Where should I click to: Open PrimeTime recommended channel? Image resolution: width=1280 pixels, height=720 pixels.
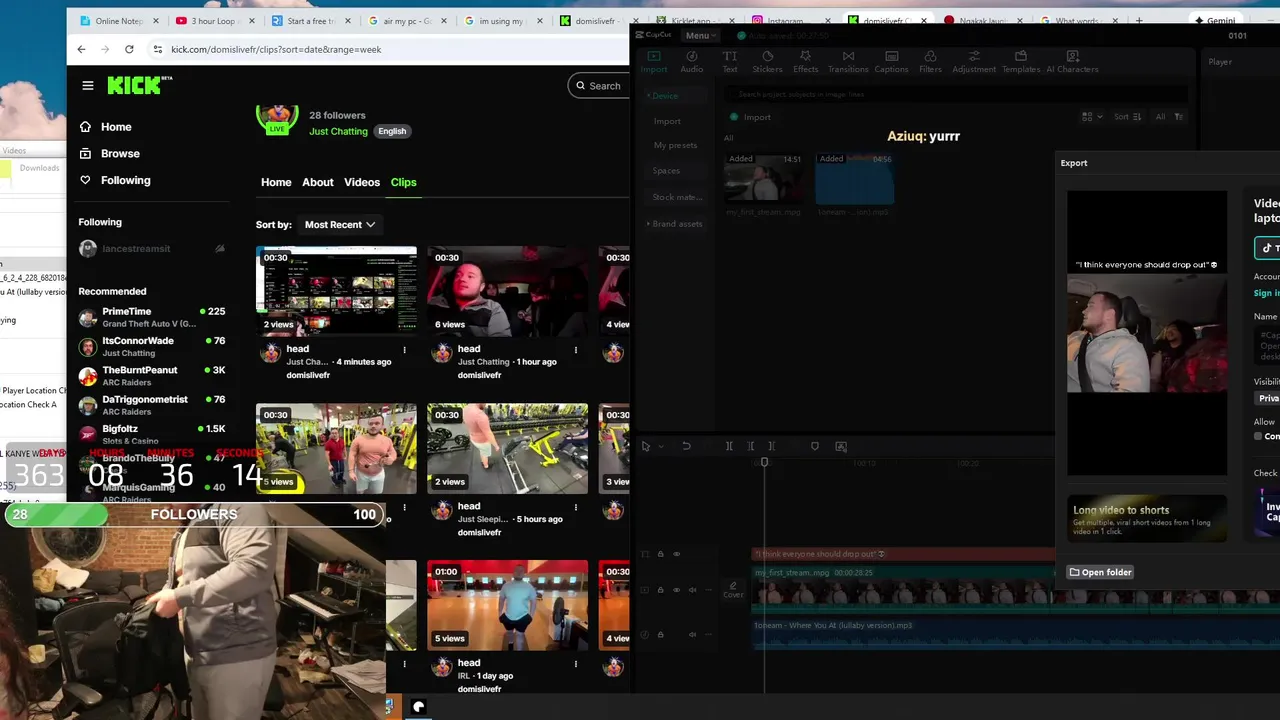[x=152, y=317]
